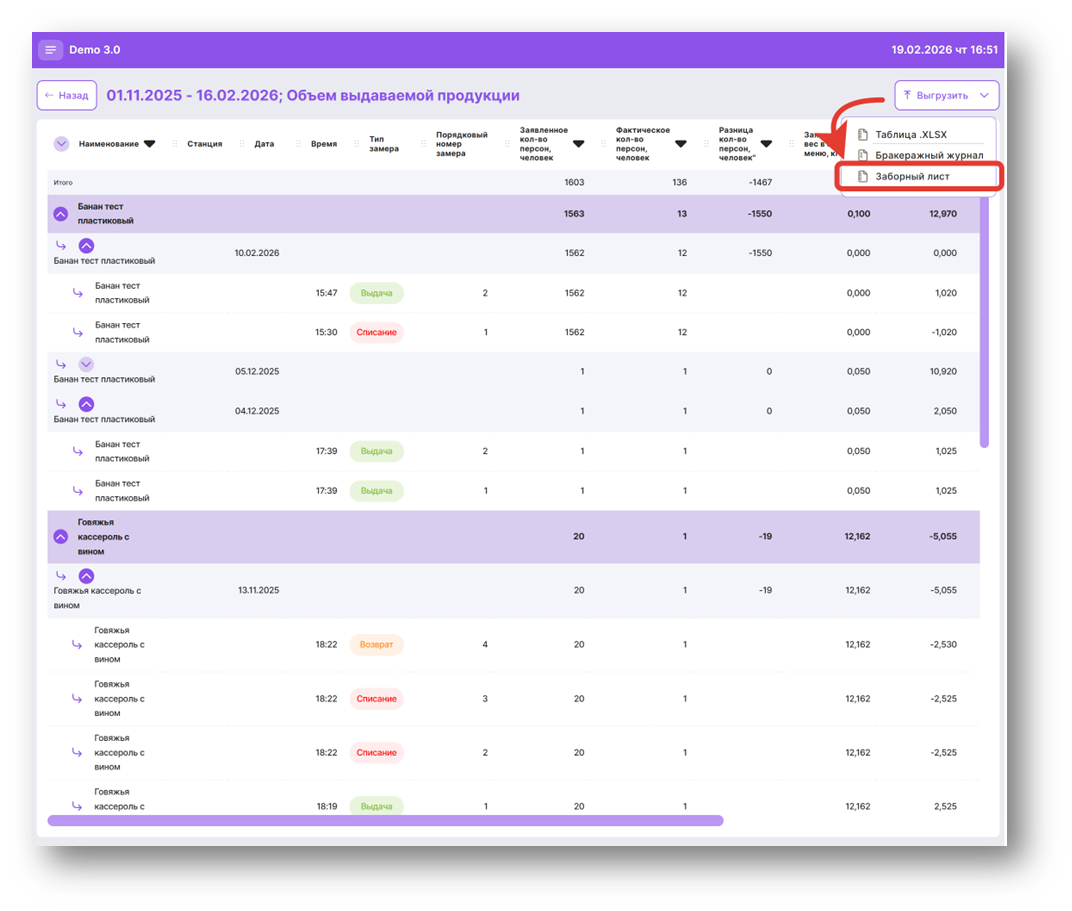Click the -5,055 value in 13.11.2025 row
This screenshot has height=911, width=1072.
coord(943,590)
